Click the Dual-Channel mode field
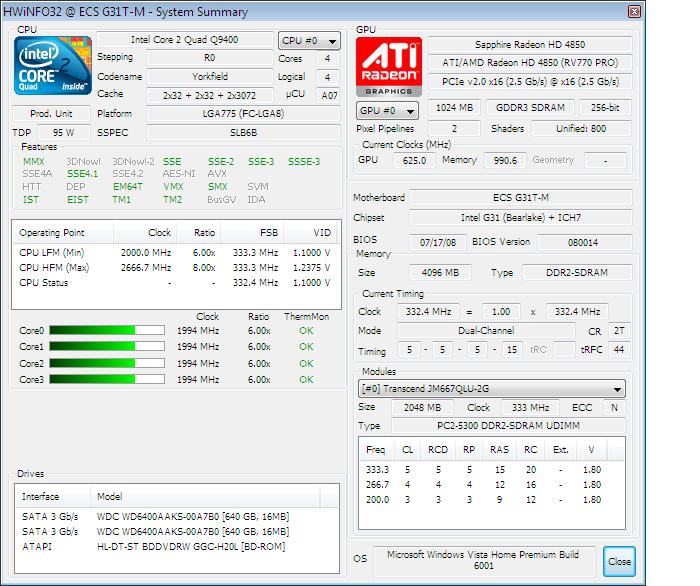 click(x=486, y=331)
